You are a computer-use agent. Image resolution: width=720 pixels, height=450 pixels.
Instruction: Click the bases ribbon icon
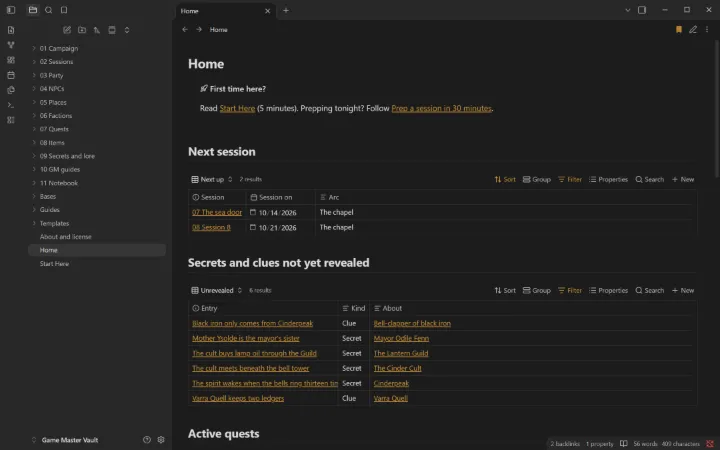[11, 120]
